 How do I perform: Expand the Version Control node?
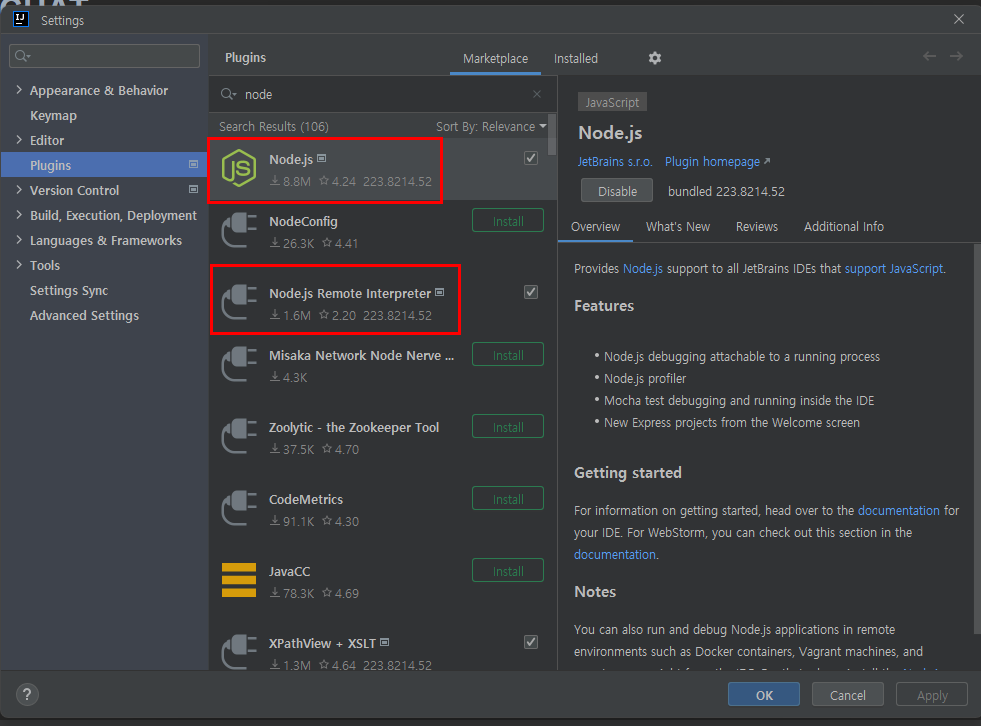[x=19, y=190]
